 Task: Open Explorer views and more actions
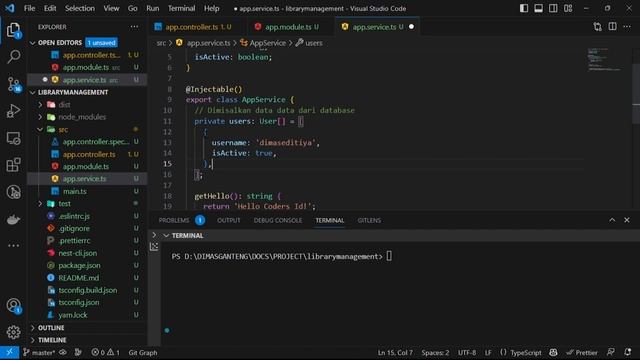tap(134, 27)
